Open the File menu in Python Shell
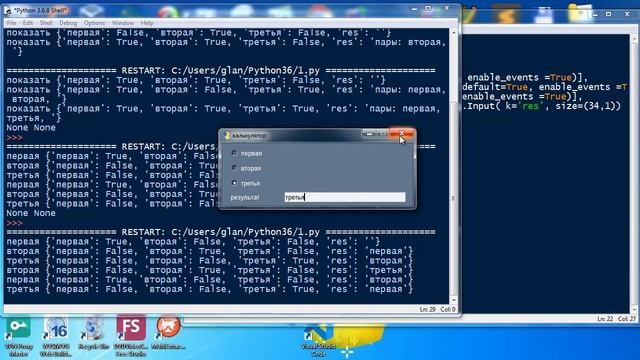The width and height of the screenshot is (640, 360). click(11, 23)
